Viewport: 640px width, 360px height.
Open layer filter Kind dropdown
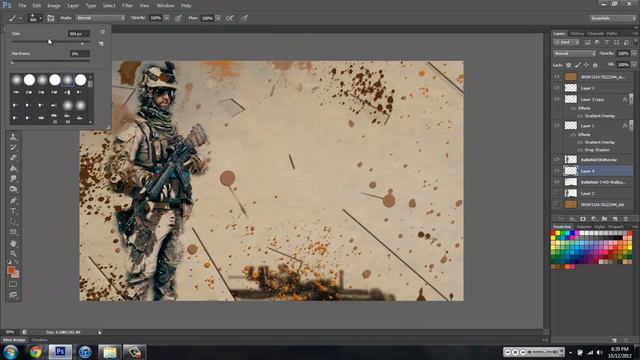coord(567,42)
